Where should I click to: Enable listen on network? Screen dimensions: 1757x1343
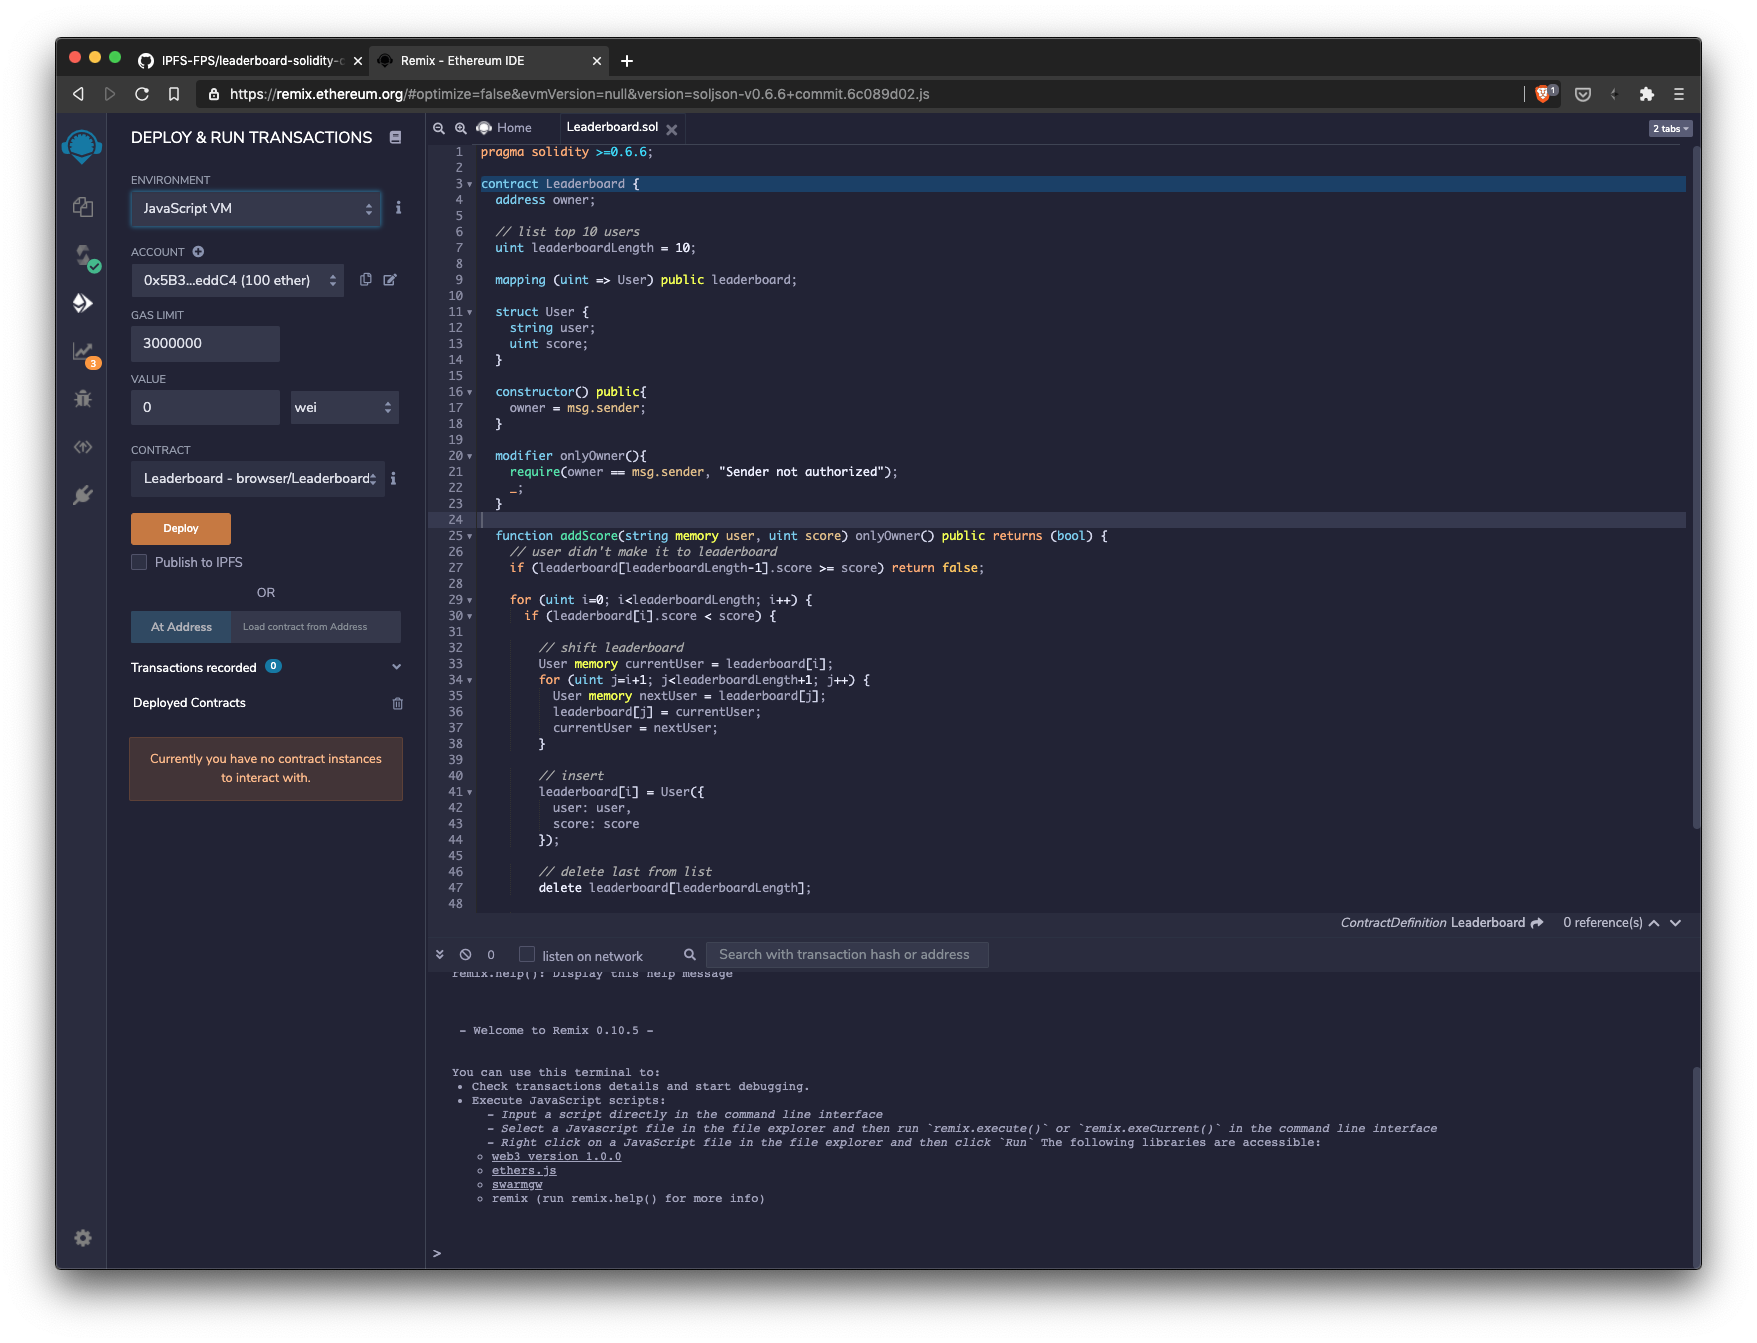pyautogui.click(x=526, y=954)
